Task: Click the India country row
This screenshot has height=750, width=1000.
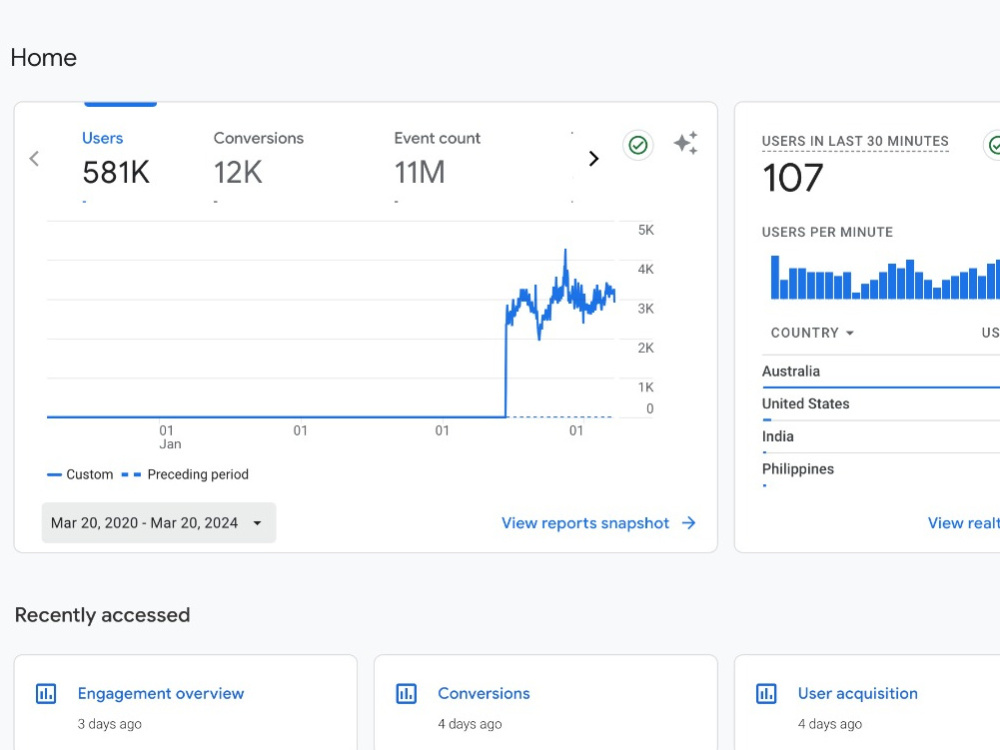Action: tap(881, 437)
